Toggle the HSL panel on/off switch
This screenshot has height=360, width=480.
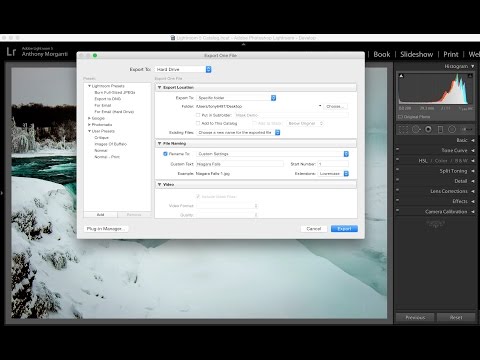click(x=397, y=159)
